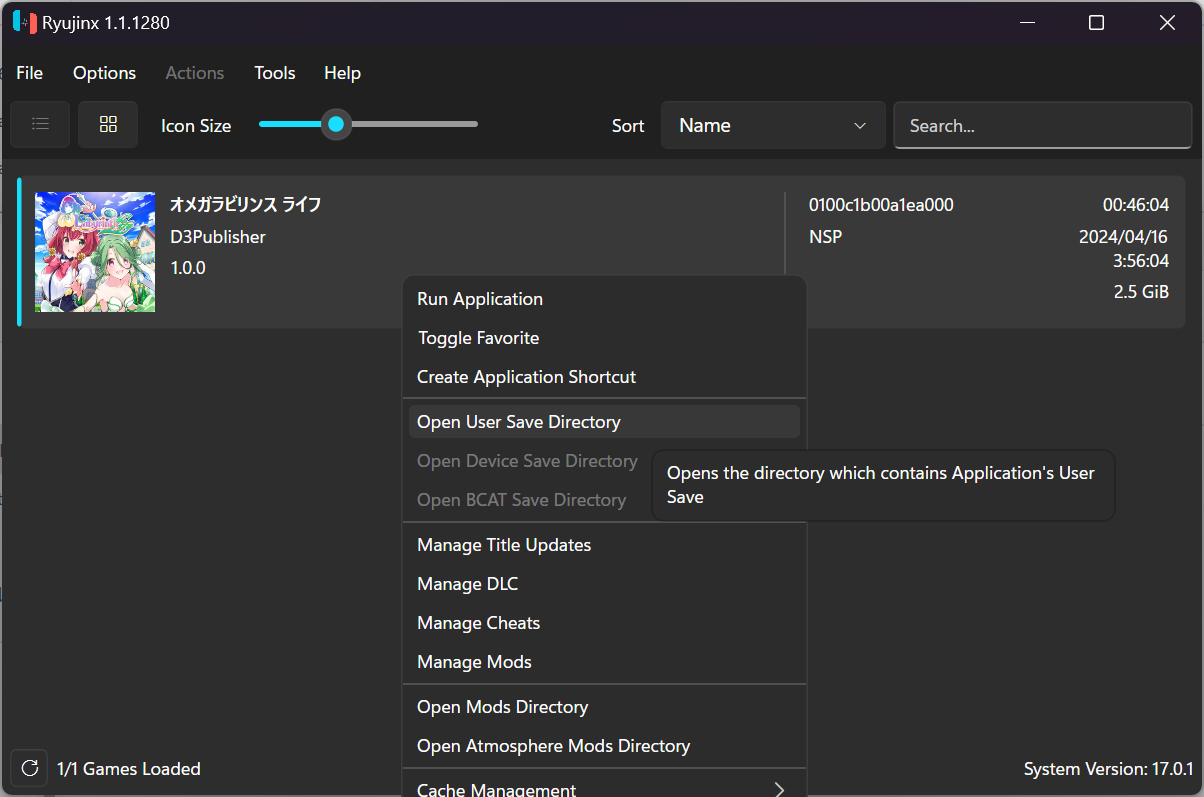Choose Run Application from context menu
The image size is (1204, 797).
pos(604,299)
